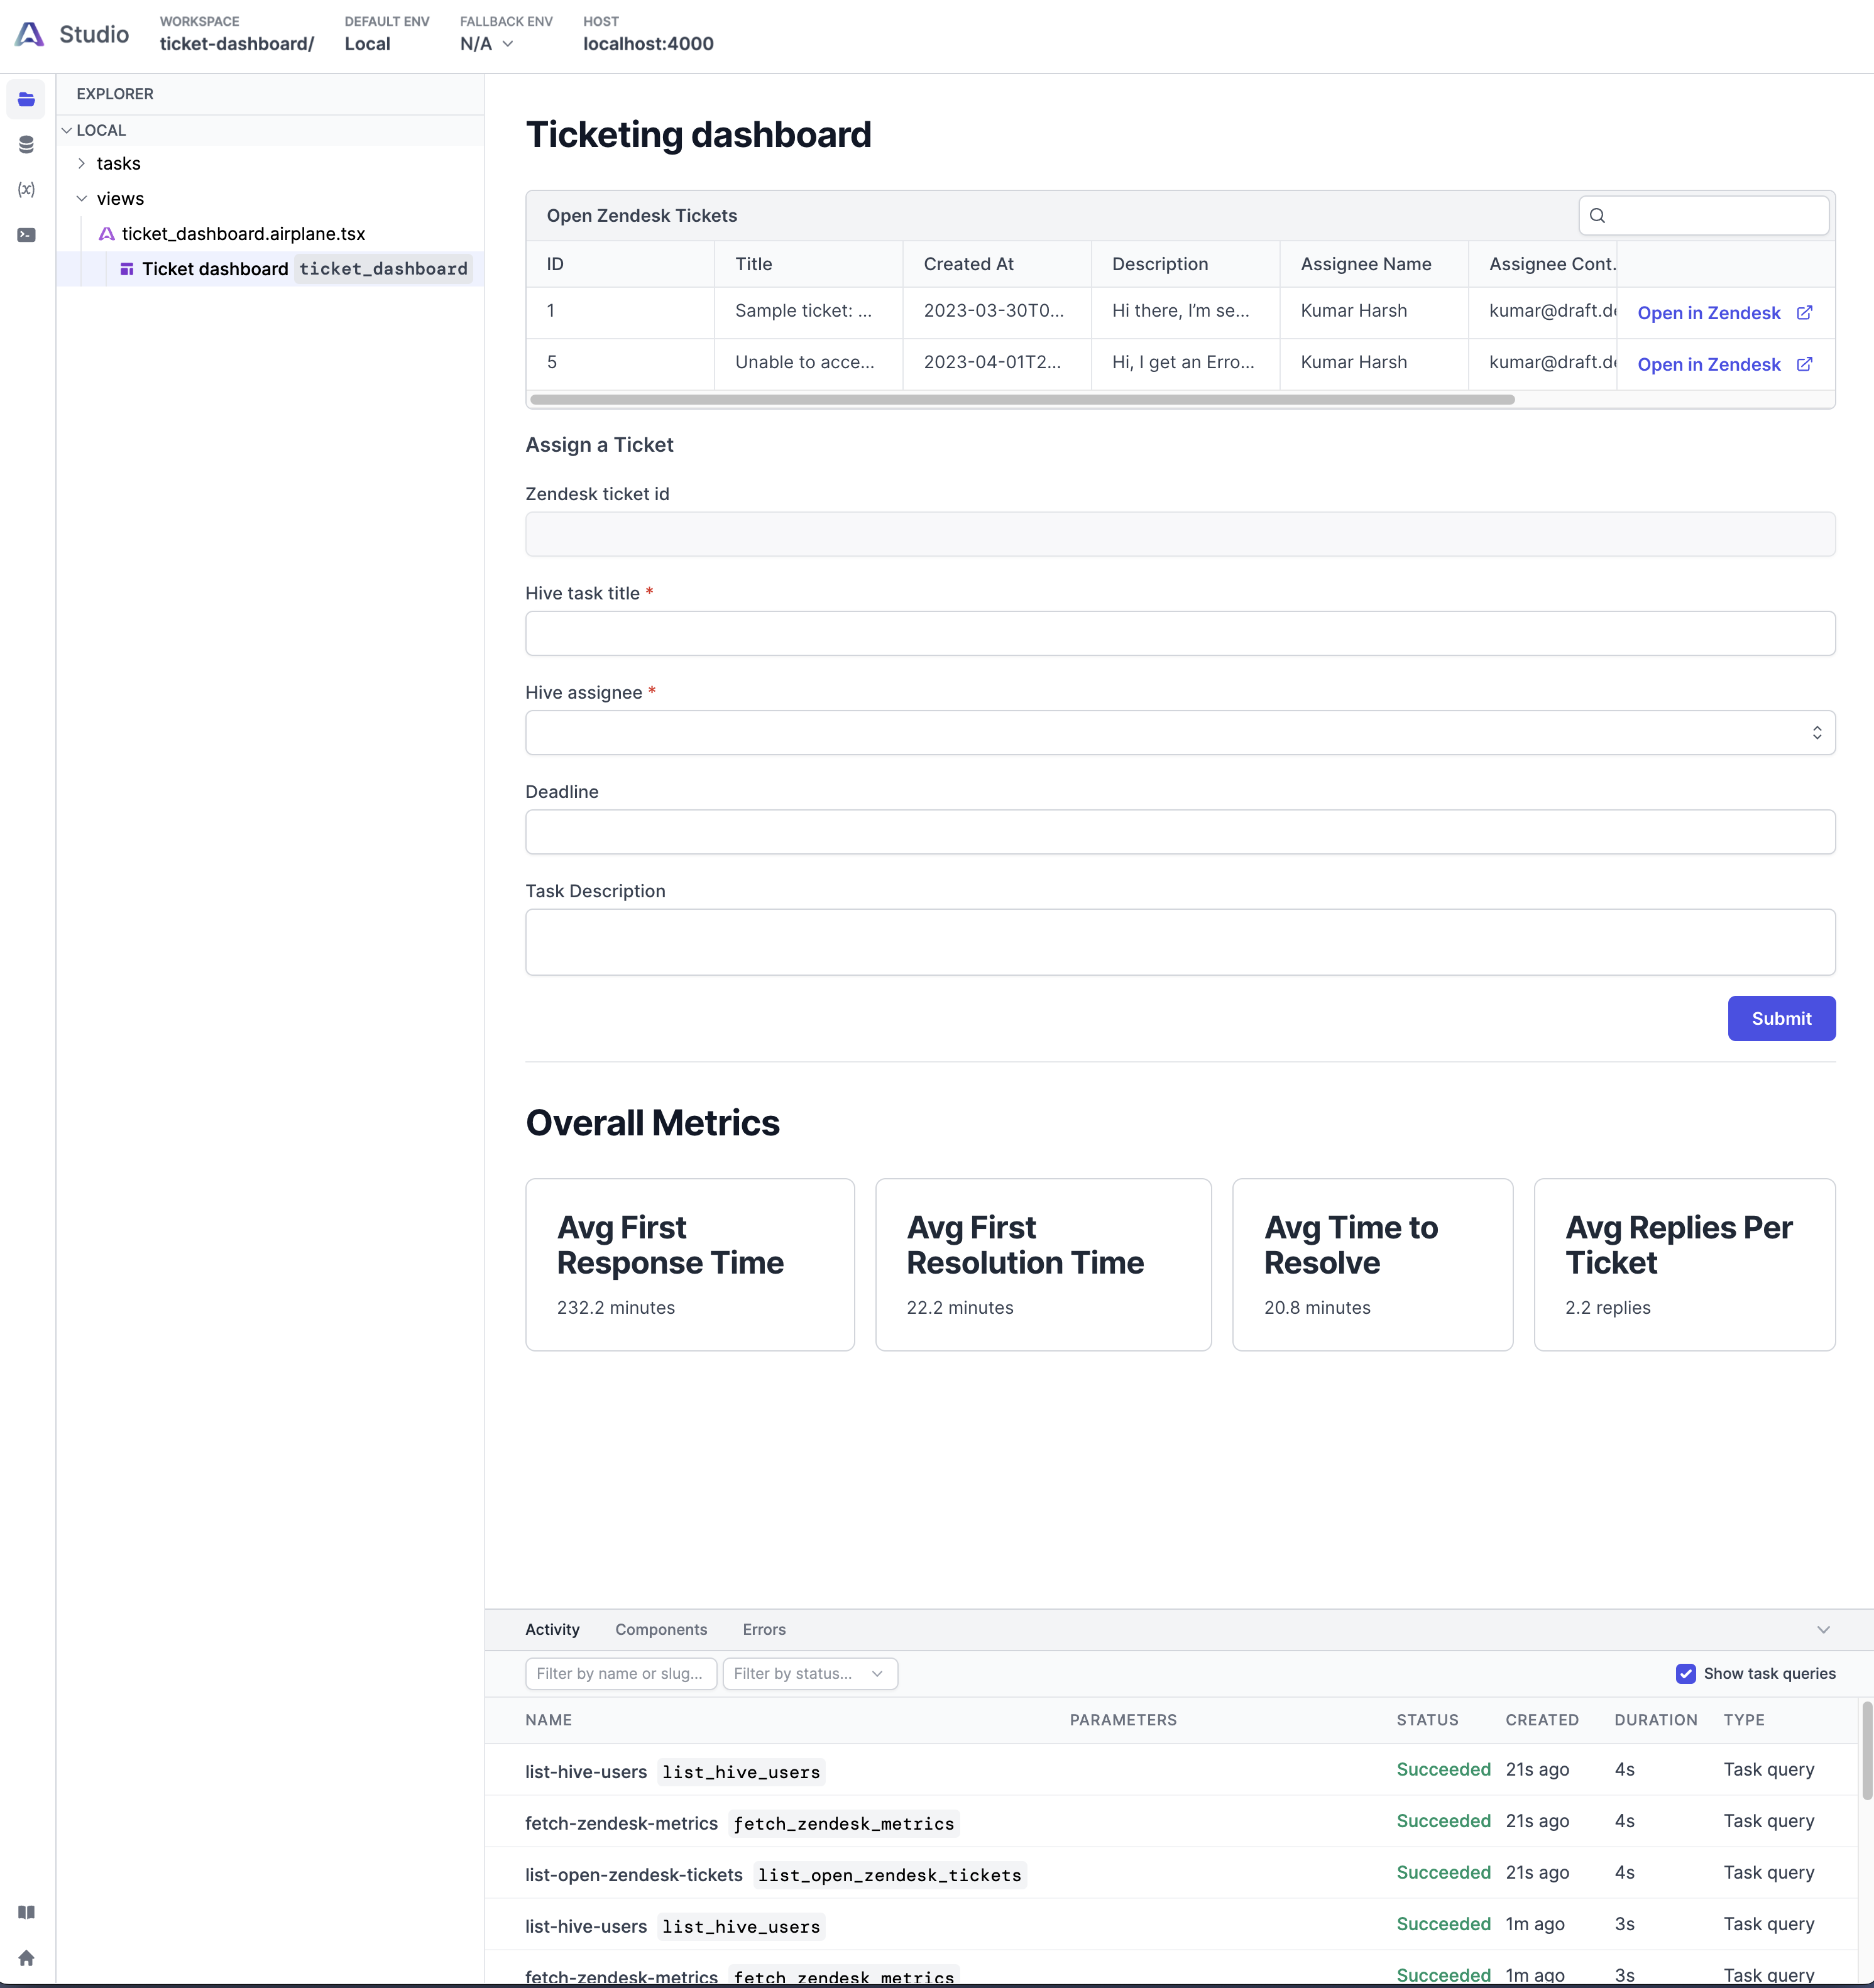Open the terminal sidebar icon

(26, 235)
